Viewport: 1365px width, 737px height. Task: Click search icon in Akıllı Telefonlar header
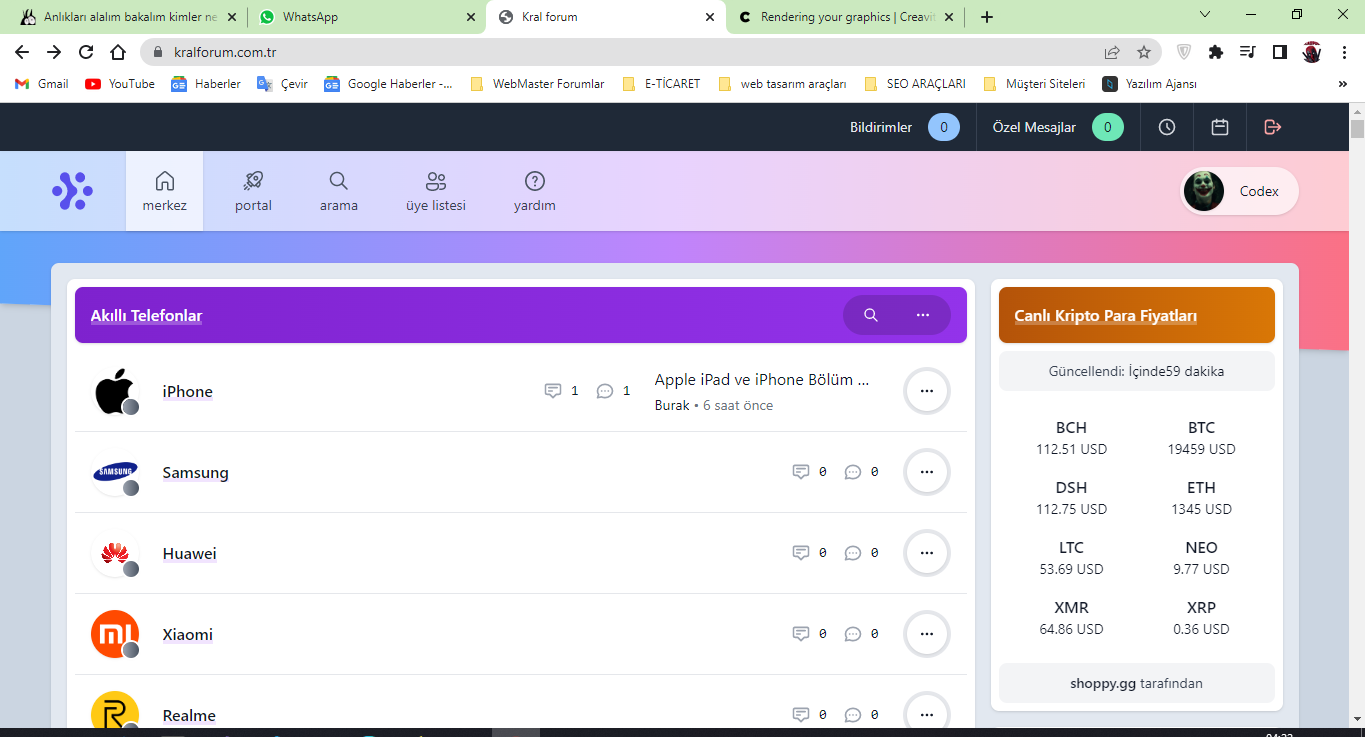[871, 315]
